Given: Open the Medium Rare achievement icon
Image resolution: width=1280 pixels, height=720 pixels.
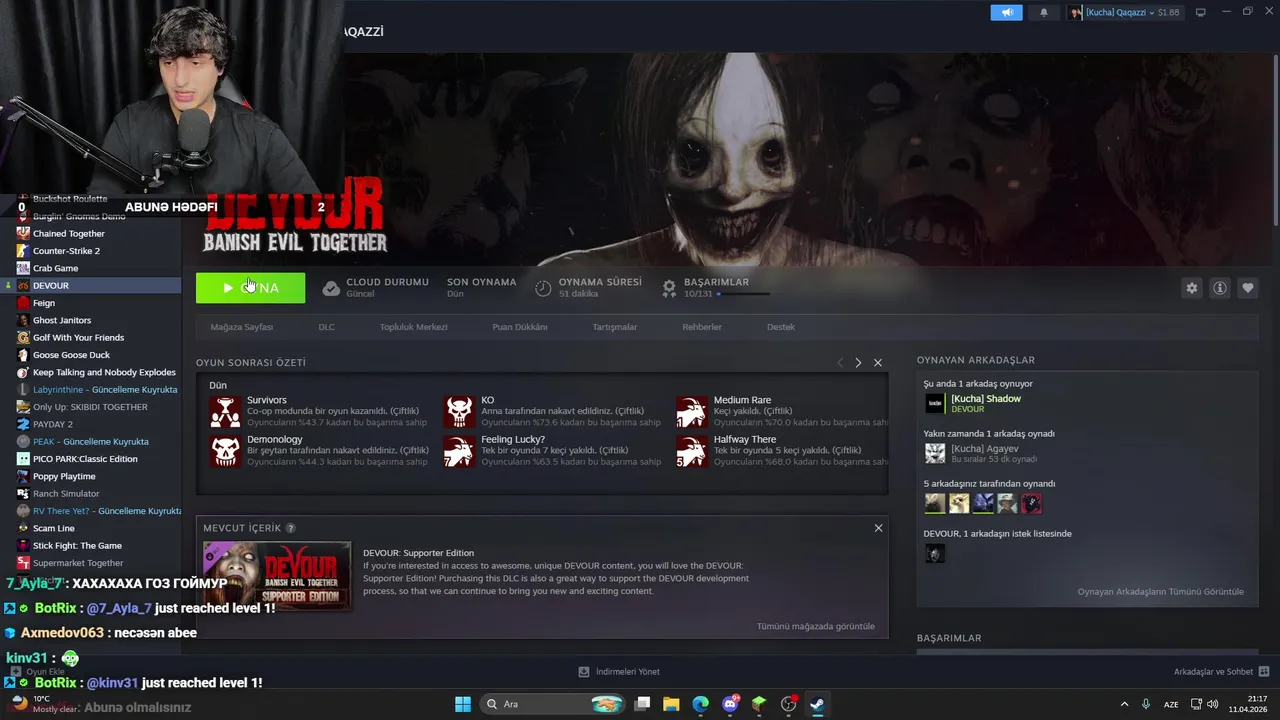Looking at the screenshot, I should click(692, 411).
